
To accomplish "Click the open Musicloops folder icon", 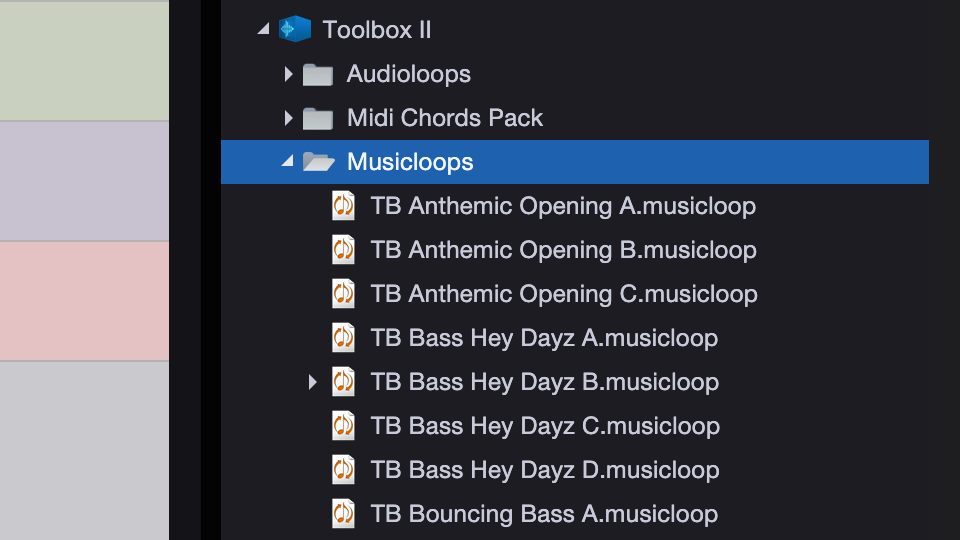I will coord(318,162).
